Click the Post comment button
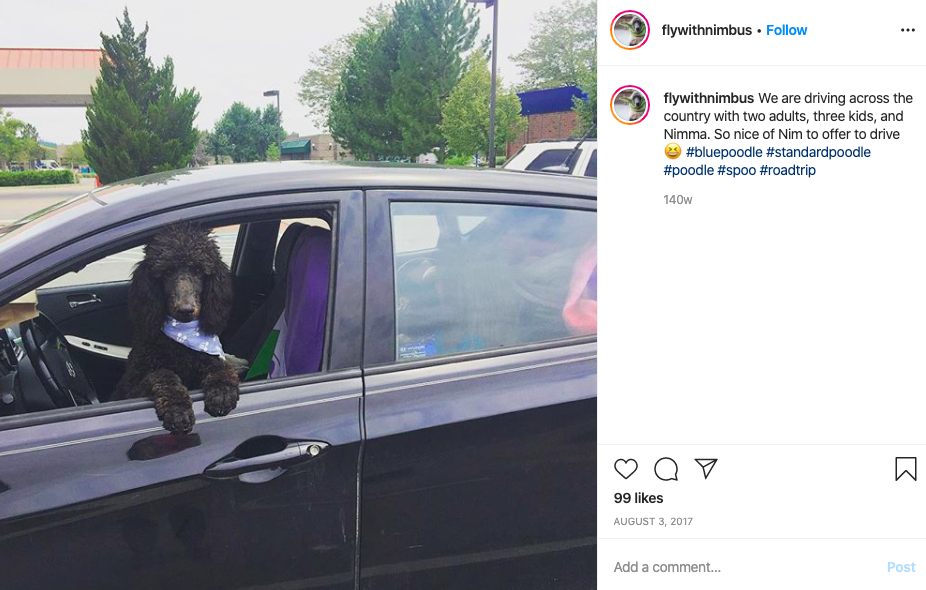This screenshot has width=926, height=590. pos(901,567)
